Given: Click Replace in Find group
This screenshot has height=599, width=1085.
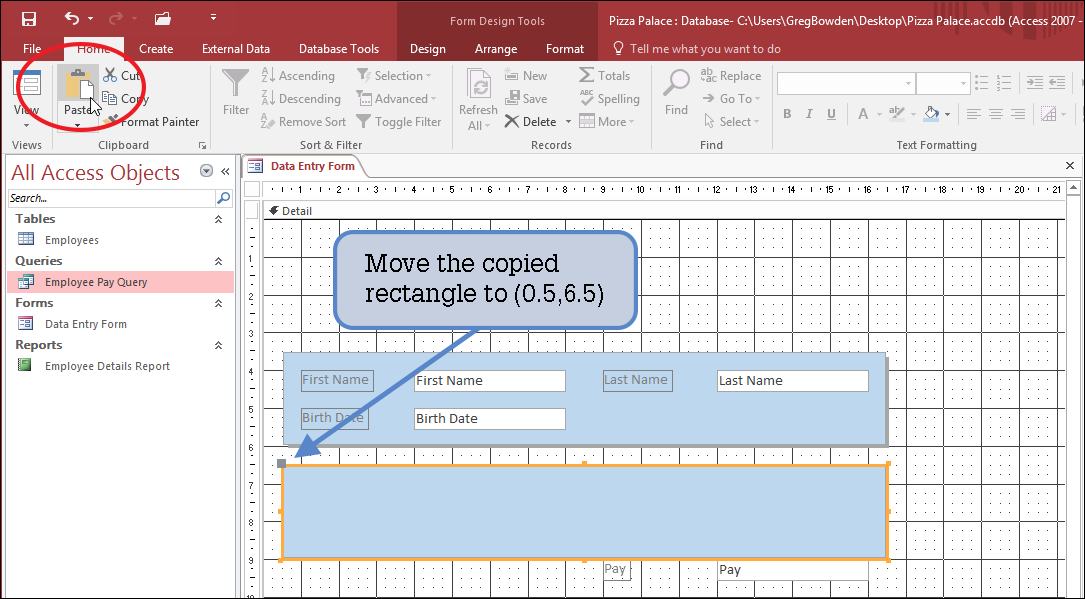Looking at the screenshot, I should [x=731, y=75].
